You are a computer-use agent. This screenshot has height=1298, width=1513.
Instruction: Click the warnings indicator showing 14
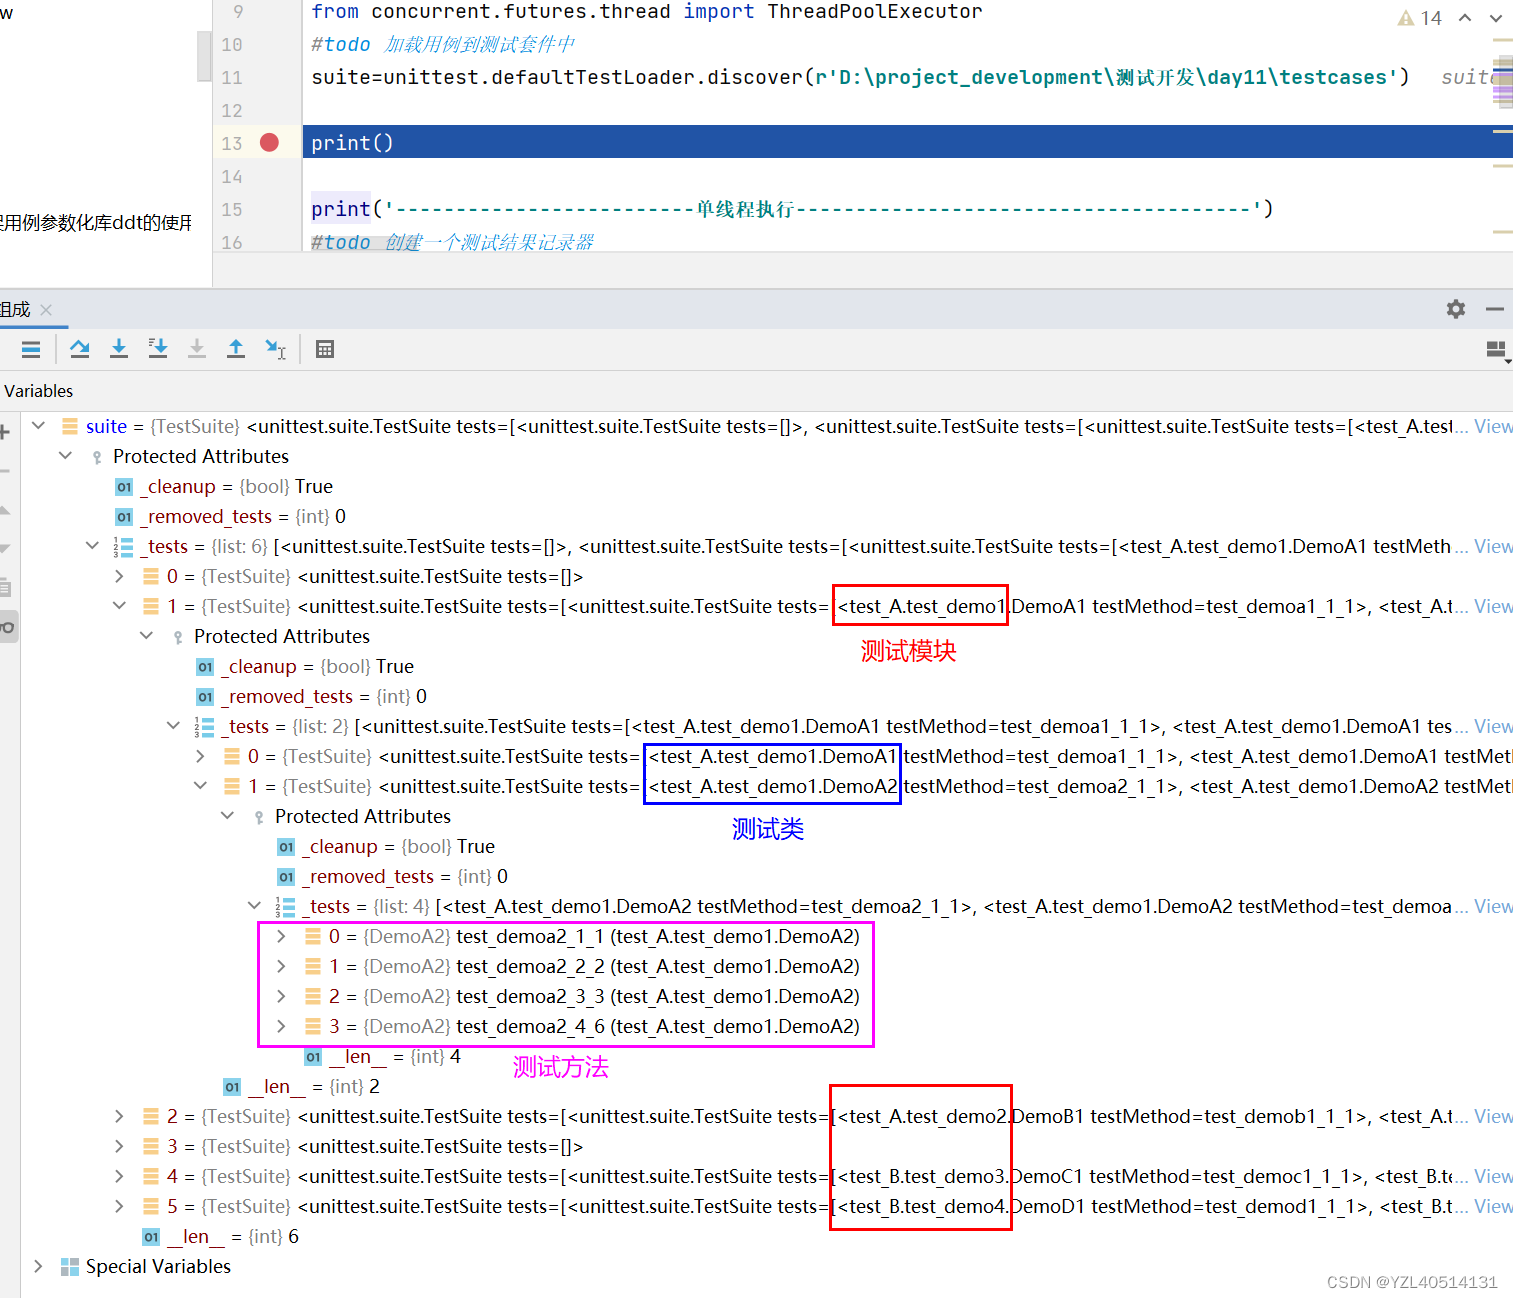tap(1420, 18)
